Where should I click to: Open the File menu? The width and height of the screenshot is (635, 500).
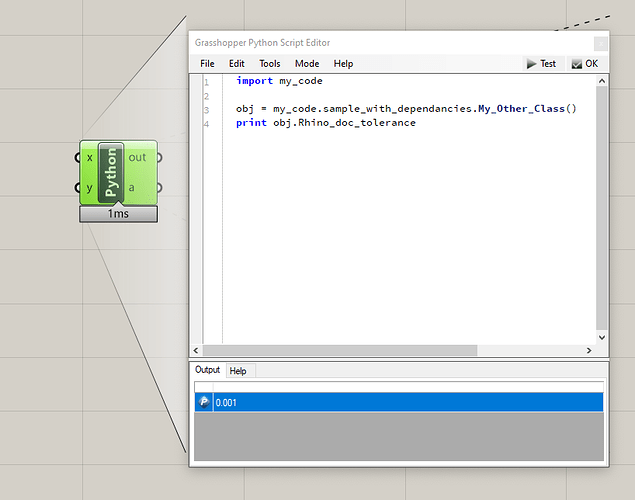(207, 64)
